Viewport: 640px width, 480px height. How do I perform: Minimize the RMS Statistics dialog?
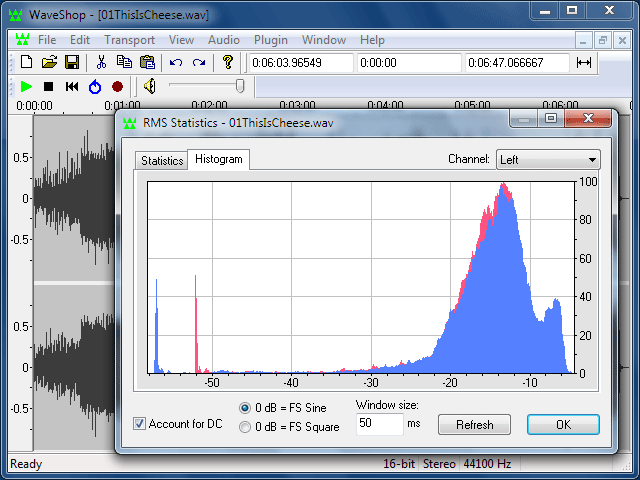click(524, 119)
